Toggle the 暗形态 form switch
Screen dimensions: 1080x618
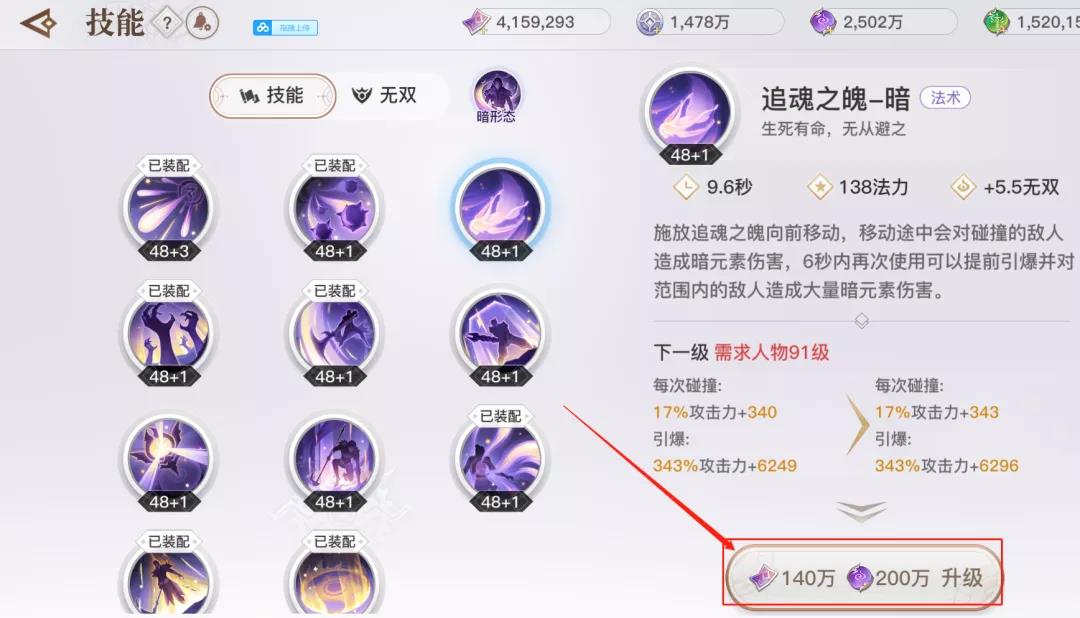pyautogui.click(x=496, y=96)
